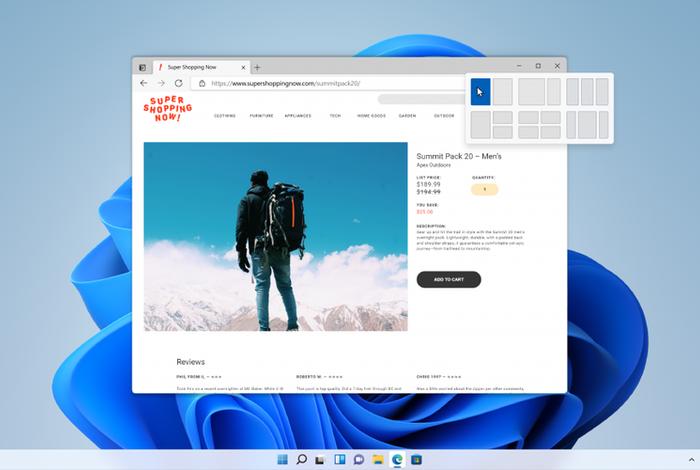Click the $189.99 price
The image size is (700, 470).
[429, 184]
